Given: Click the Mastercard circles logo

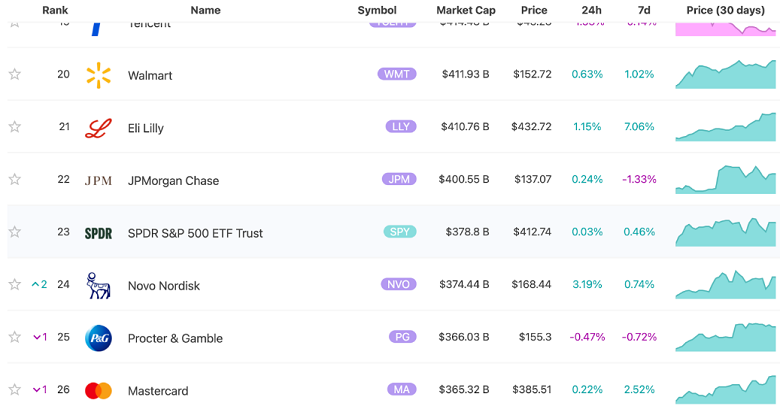Looking at the screenshot, I should pos(98,391).
